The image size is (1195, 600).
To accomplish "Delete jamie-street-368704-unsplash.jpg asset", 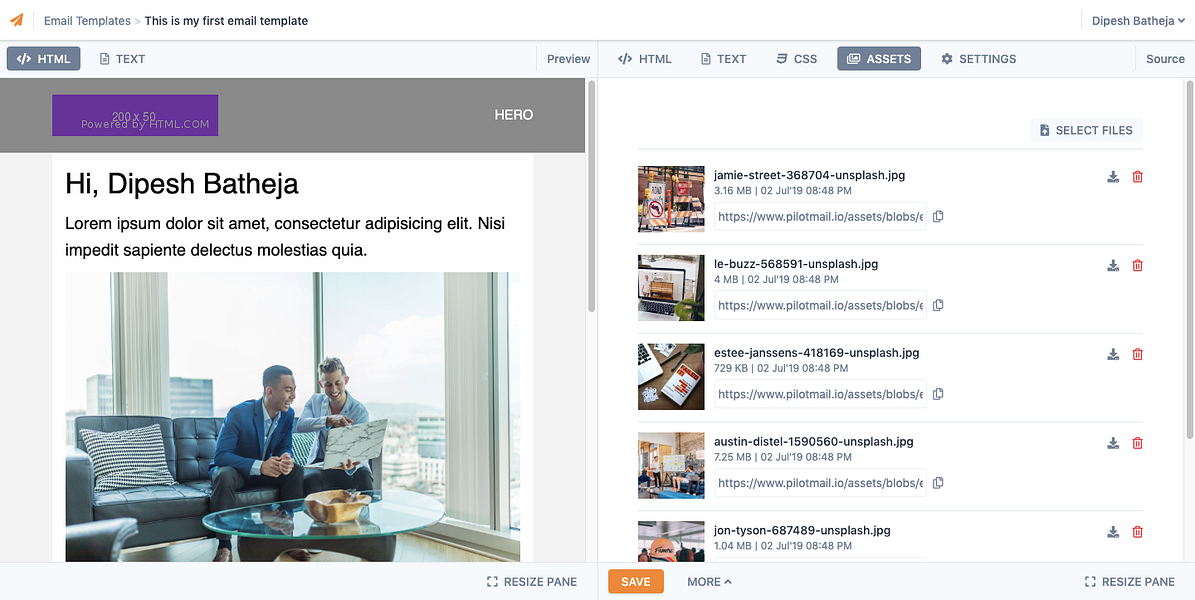I will (1138, 177).
